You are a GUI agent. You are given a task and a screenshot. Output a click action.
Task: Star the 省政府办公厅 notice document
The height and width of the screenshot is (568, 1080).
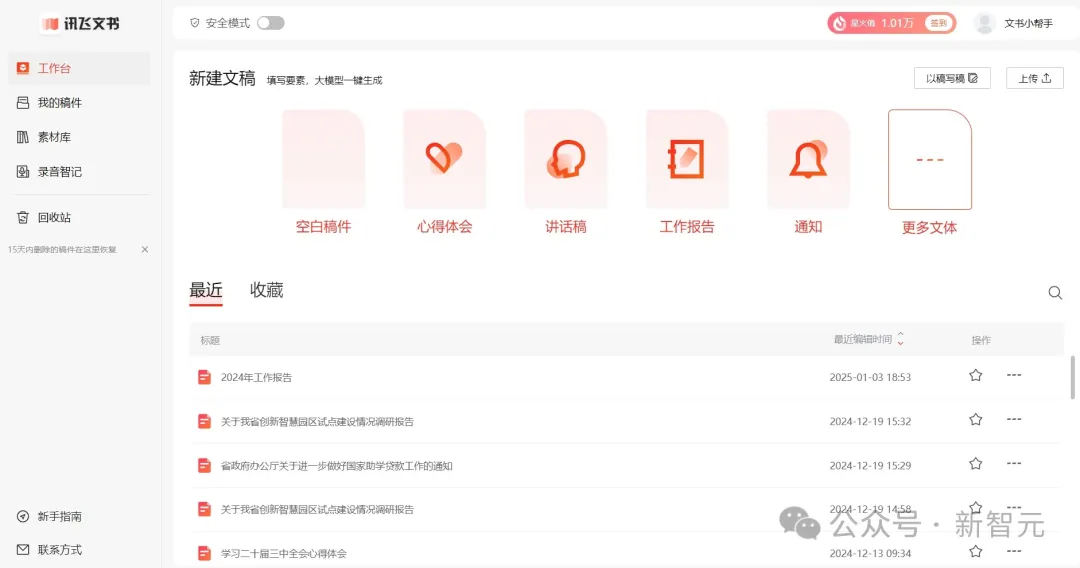975,463
